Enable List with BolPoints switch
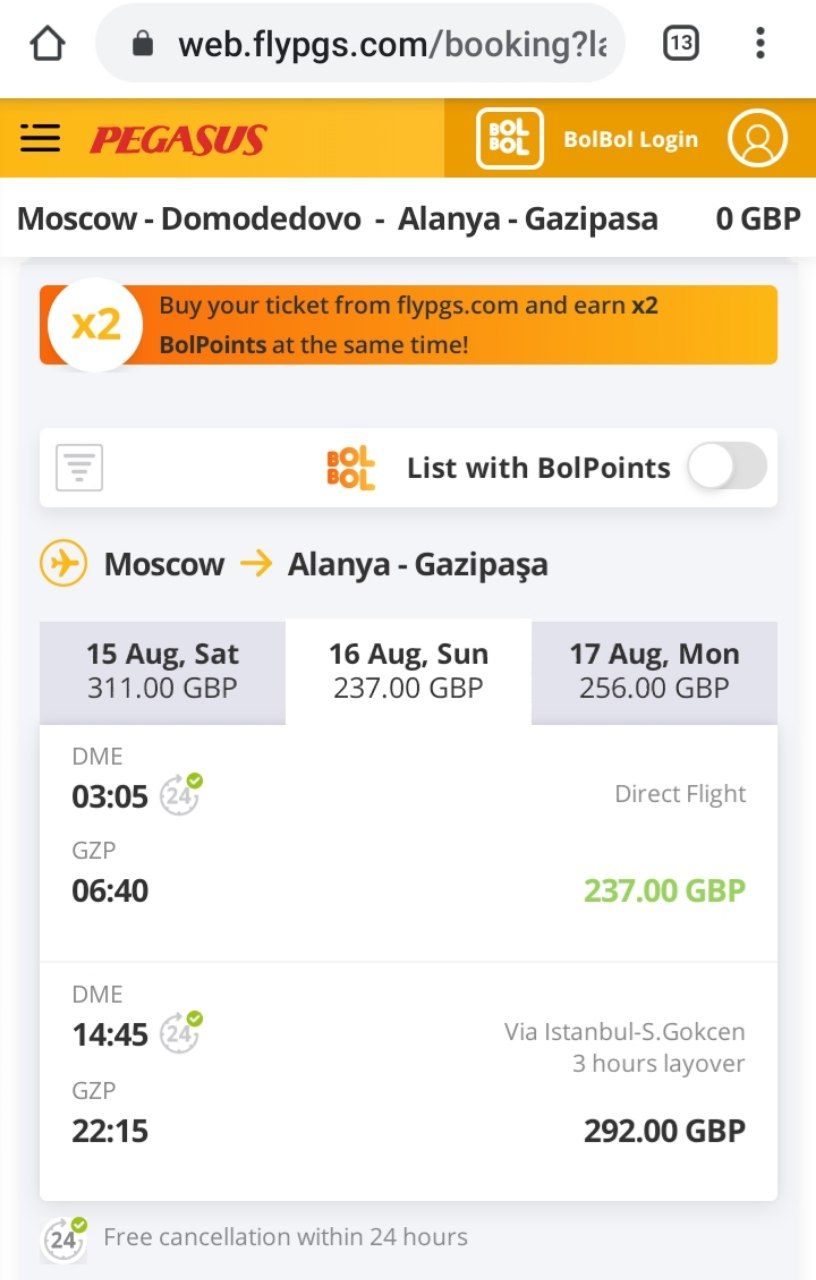Image resolution: width=816 pixels, height=1280 pixels. coord(727,467)
